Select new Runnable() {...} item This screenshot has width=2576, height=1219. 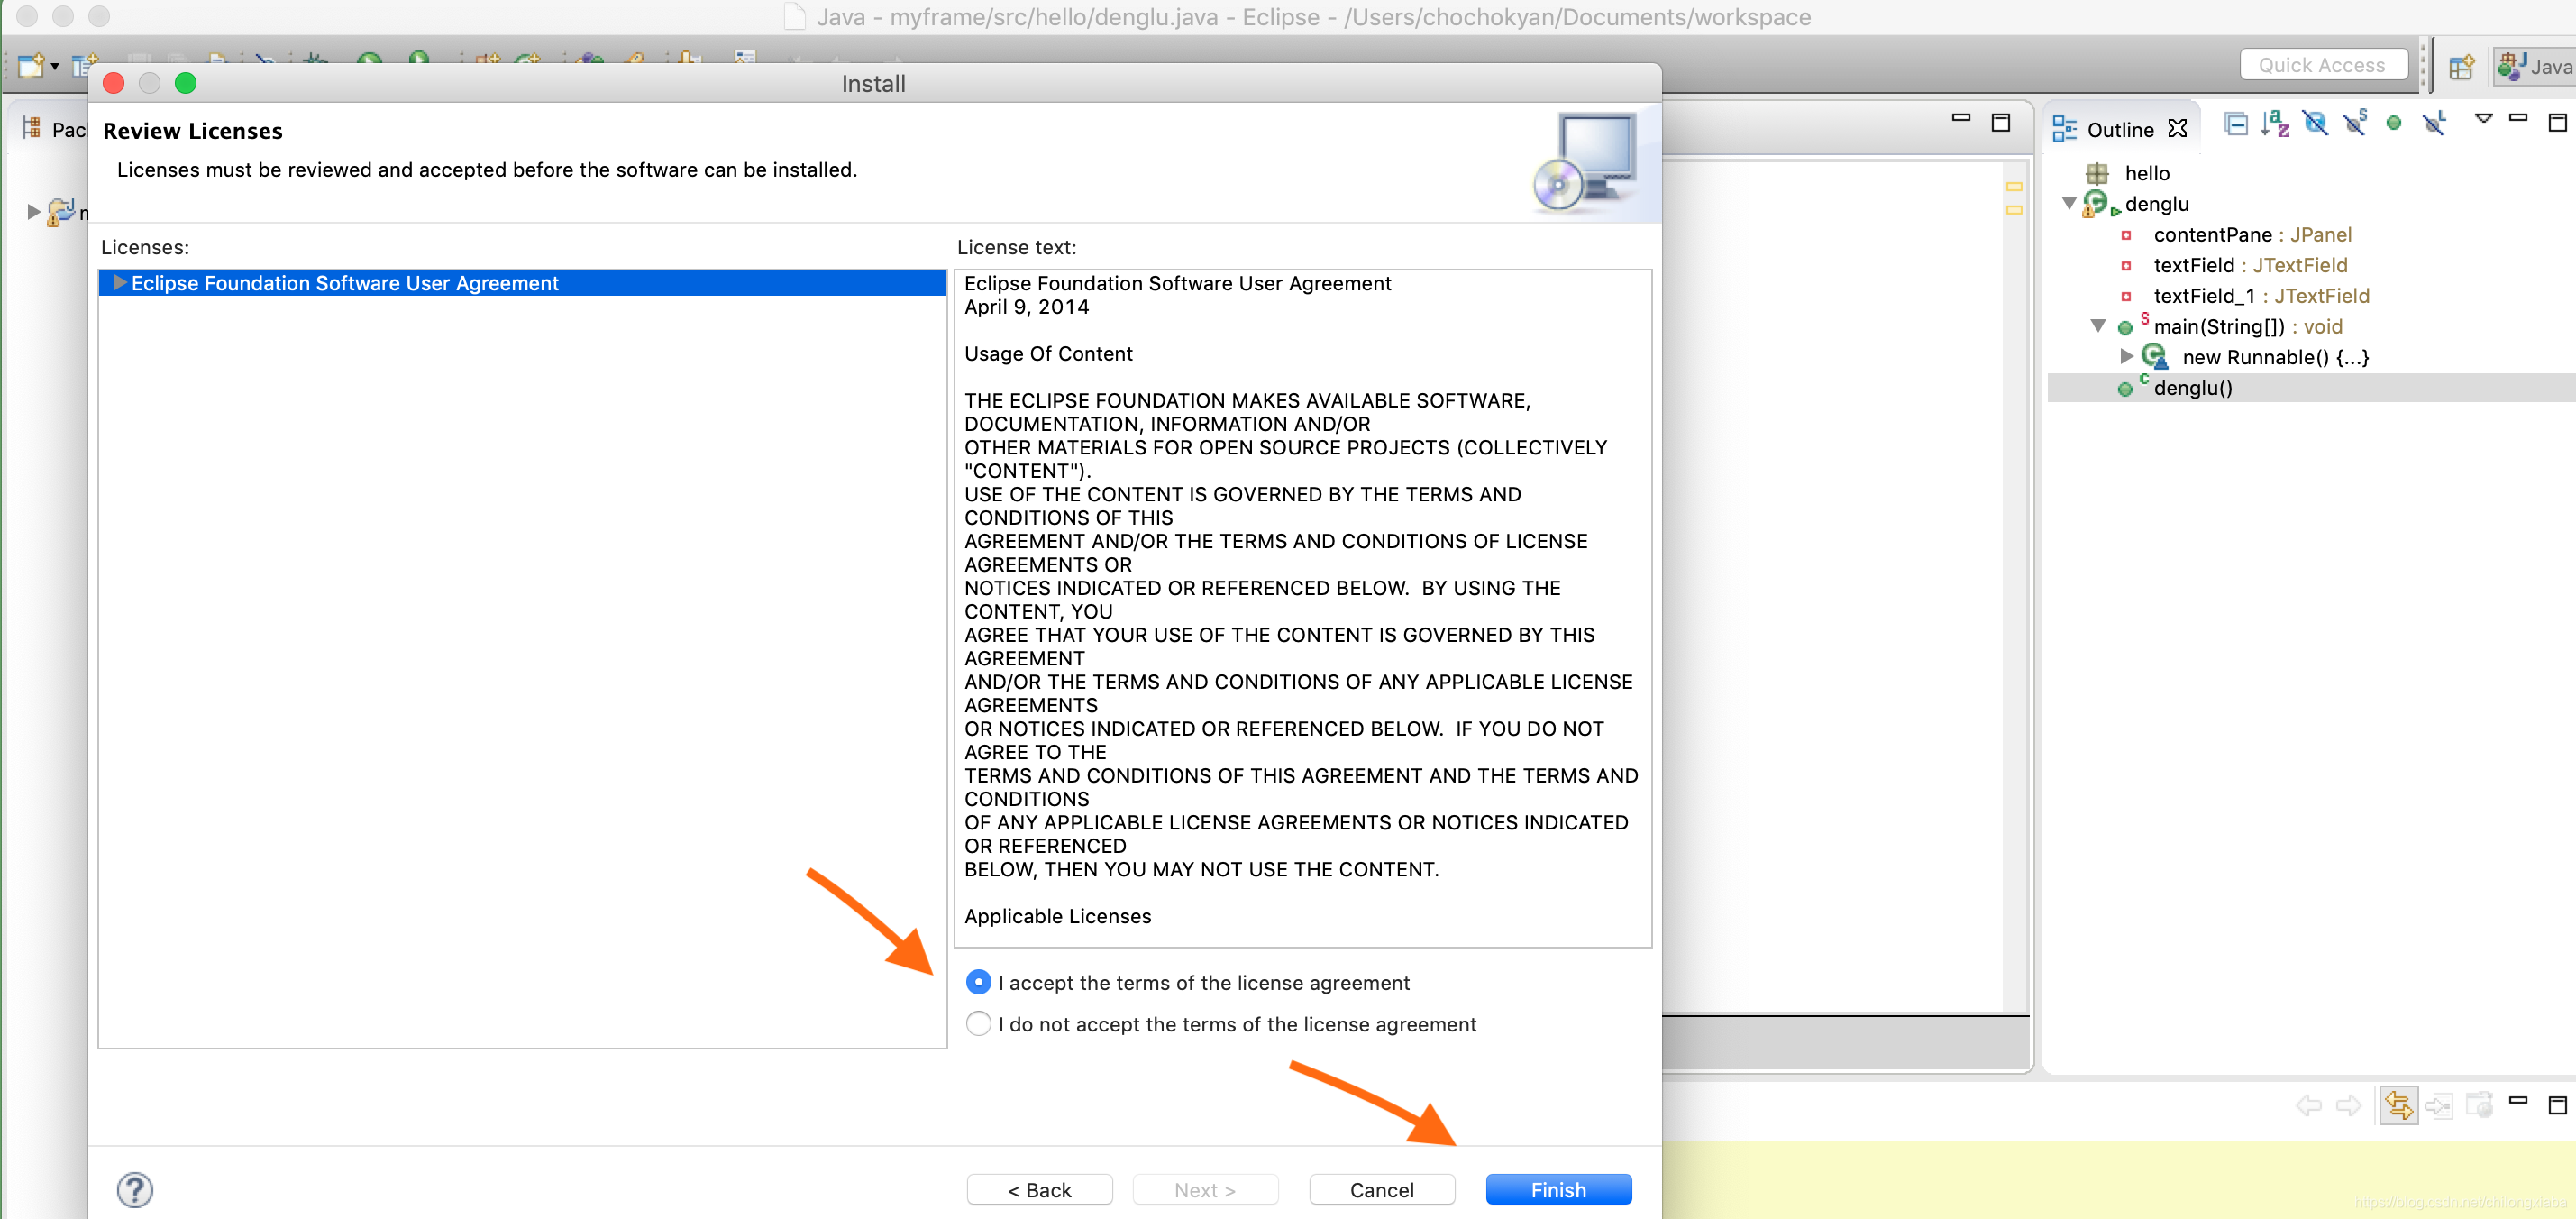pyautogui.click(x=2275, y=358)
